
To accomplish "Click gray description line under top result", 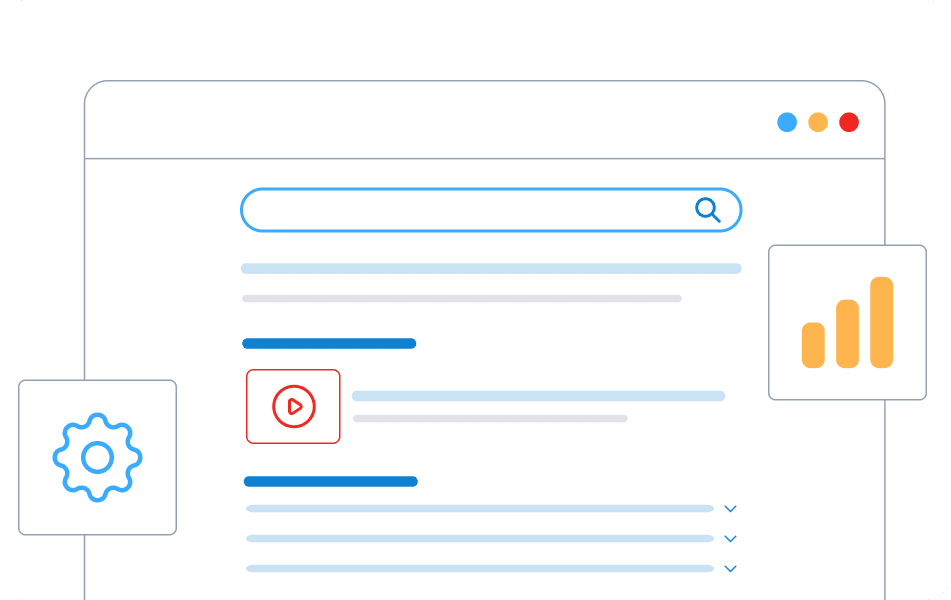I will [461, 298].
